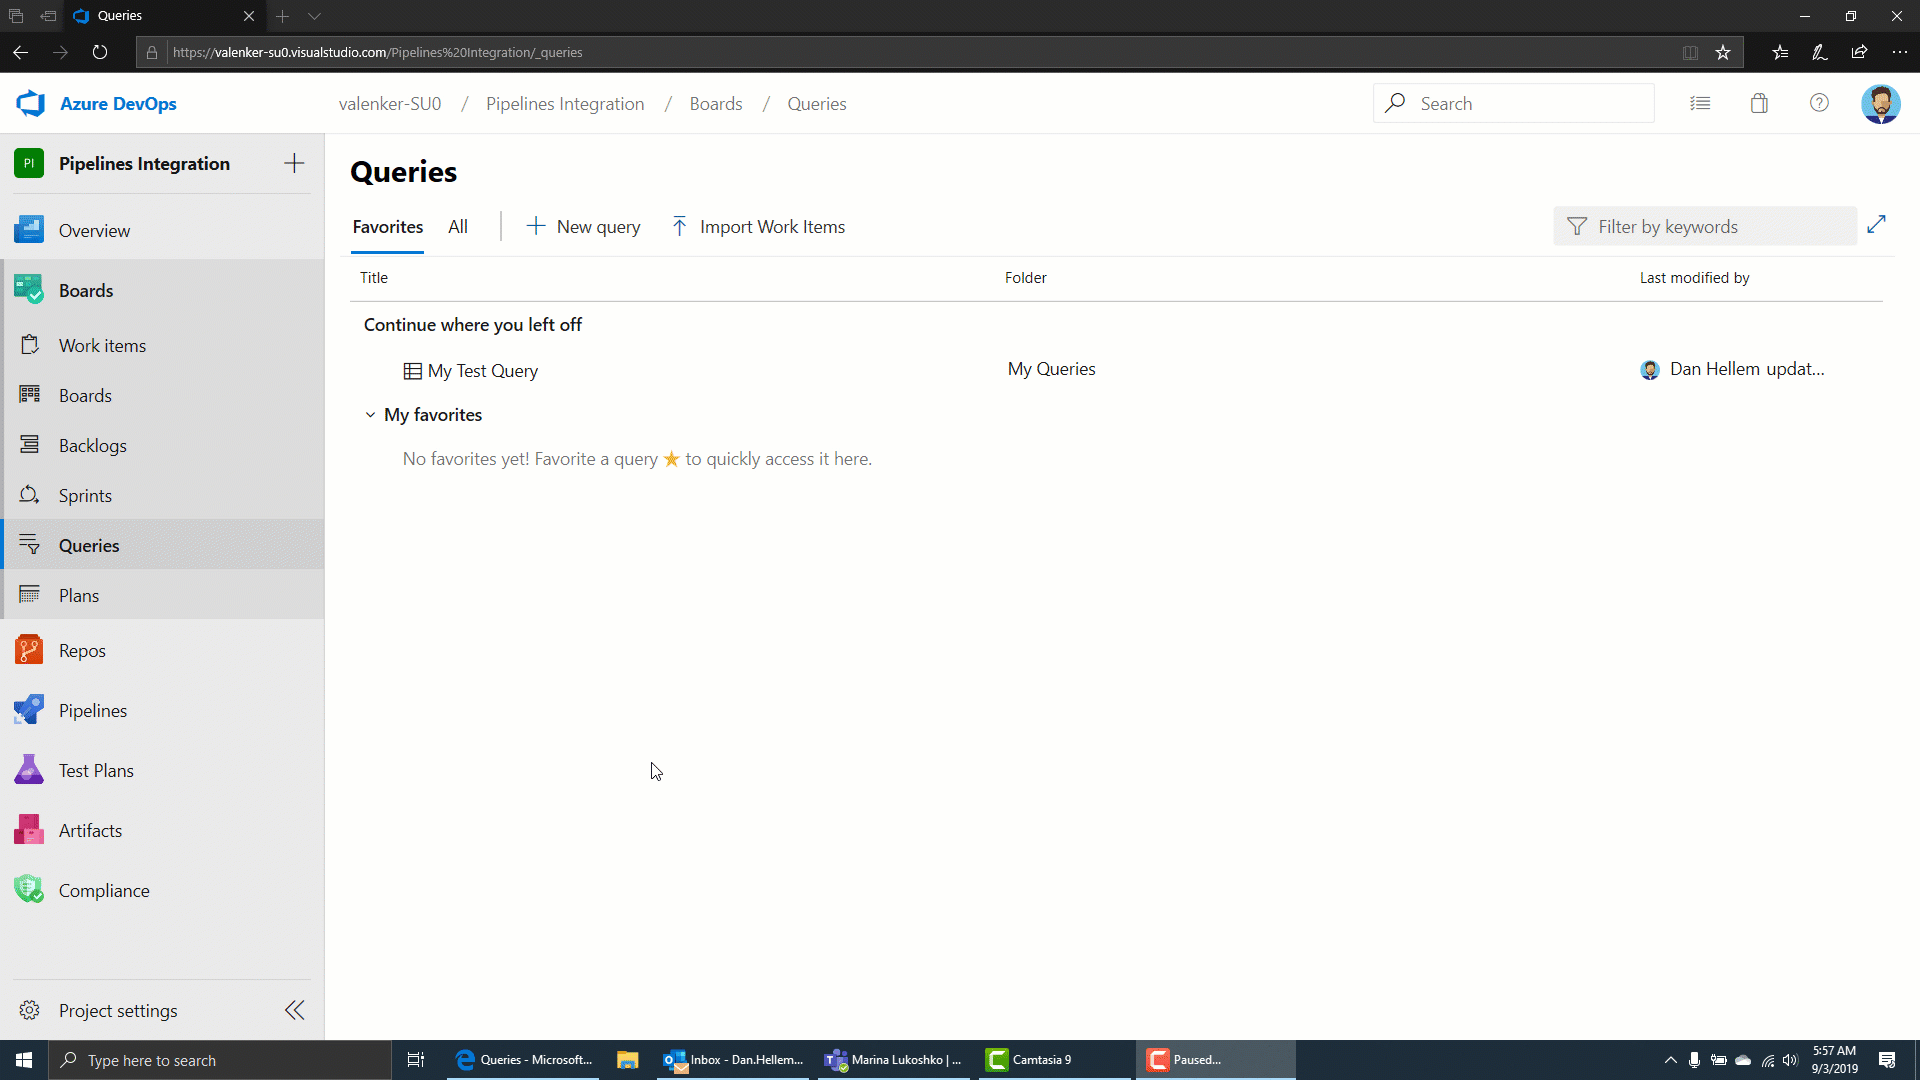Expand the Boards section in sidebar

pos(86,289)
